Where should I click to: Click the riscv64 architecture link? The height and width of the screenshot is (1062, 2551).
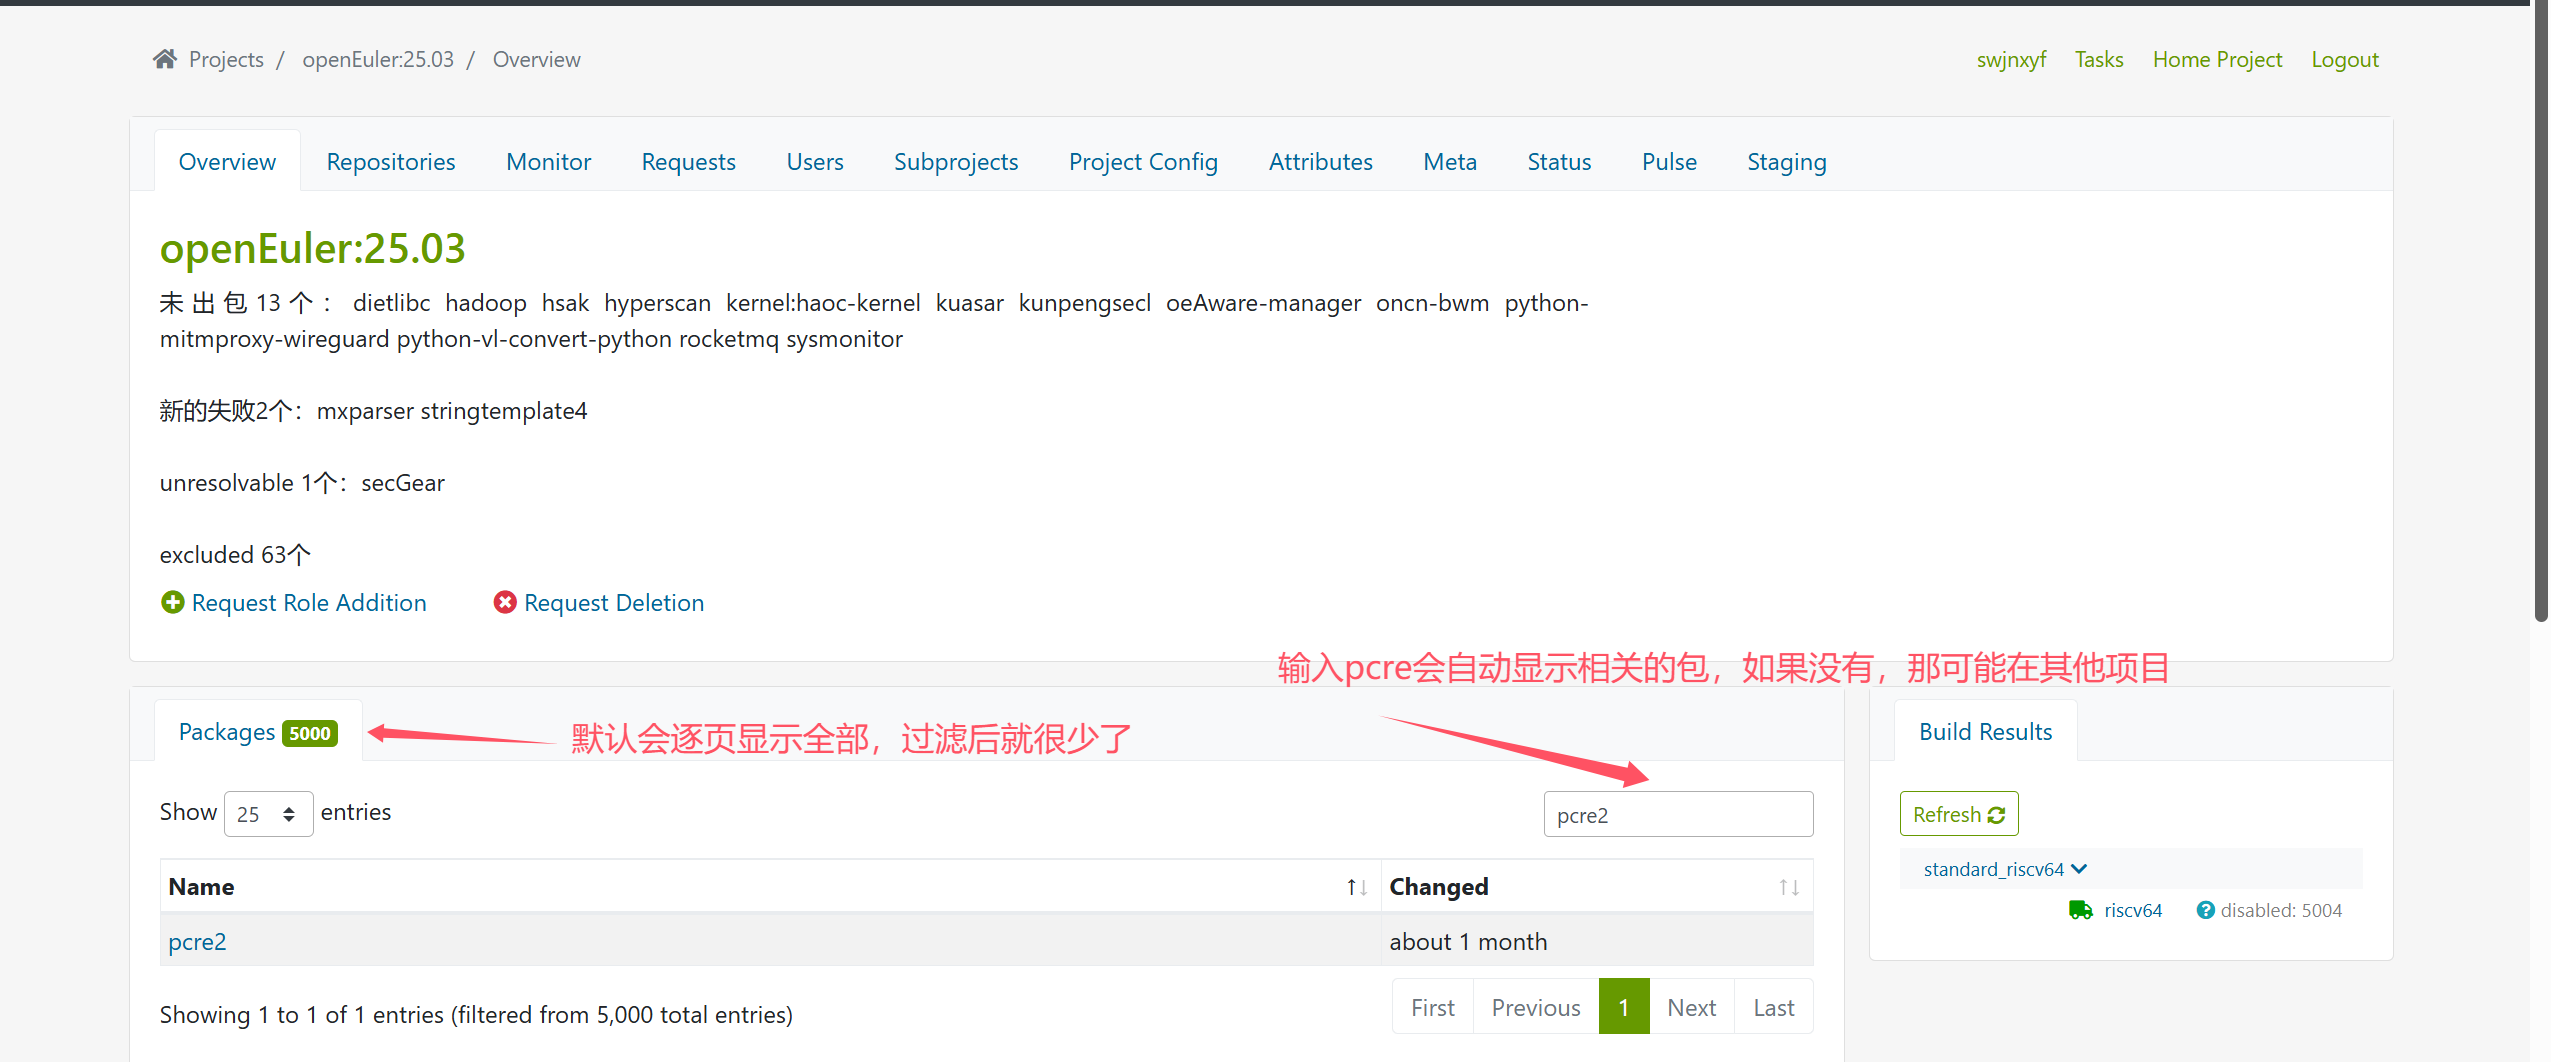(x=2132, y=910)
